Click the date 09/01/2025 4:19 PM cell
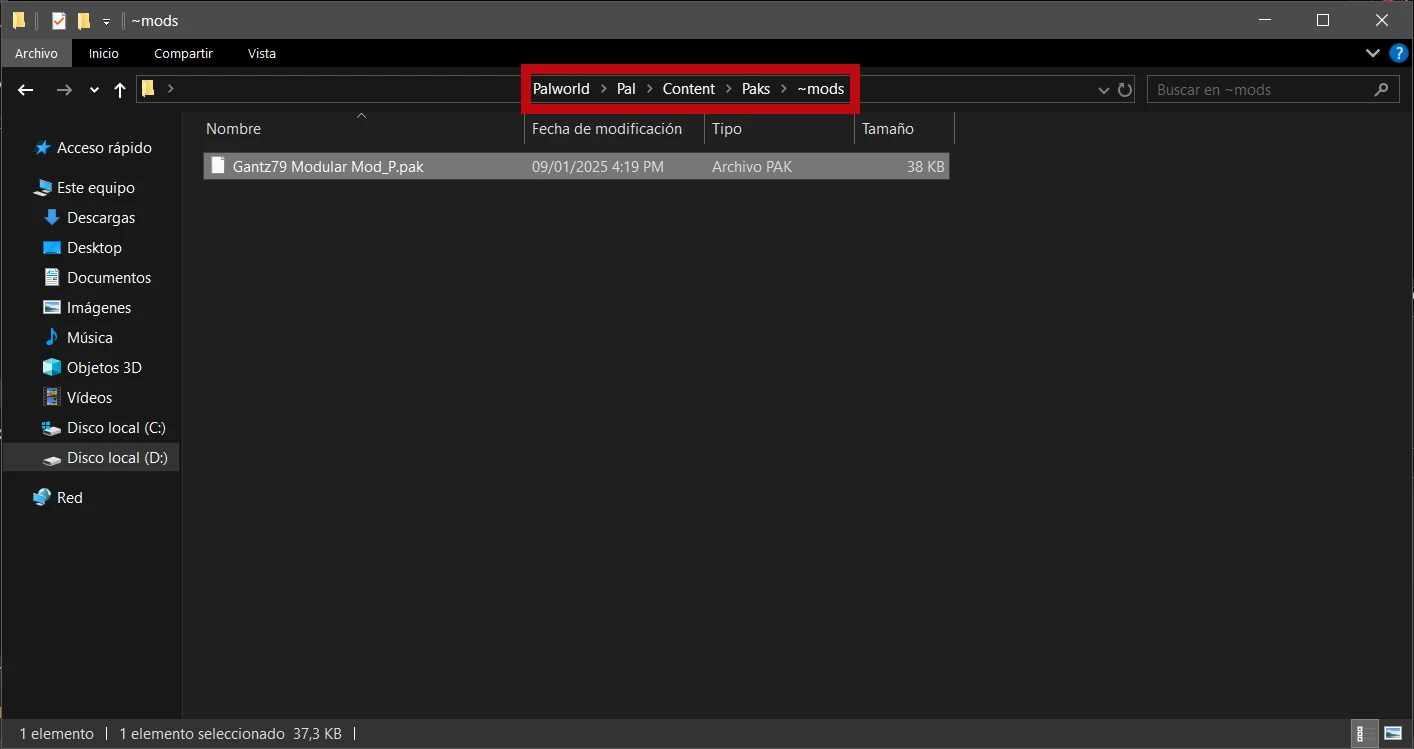This screenshot has width=1414, height=749. coord(598,167)
